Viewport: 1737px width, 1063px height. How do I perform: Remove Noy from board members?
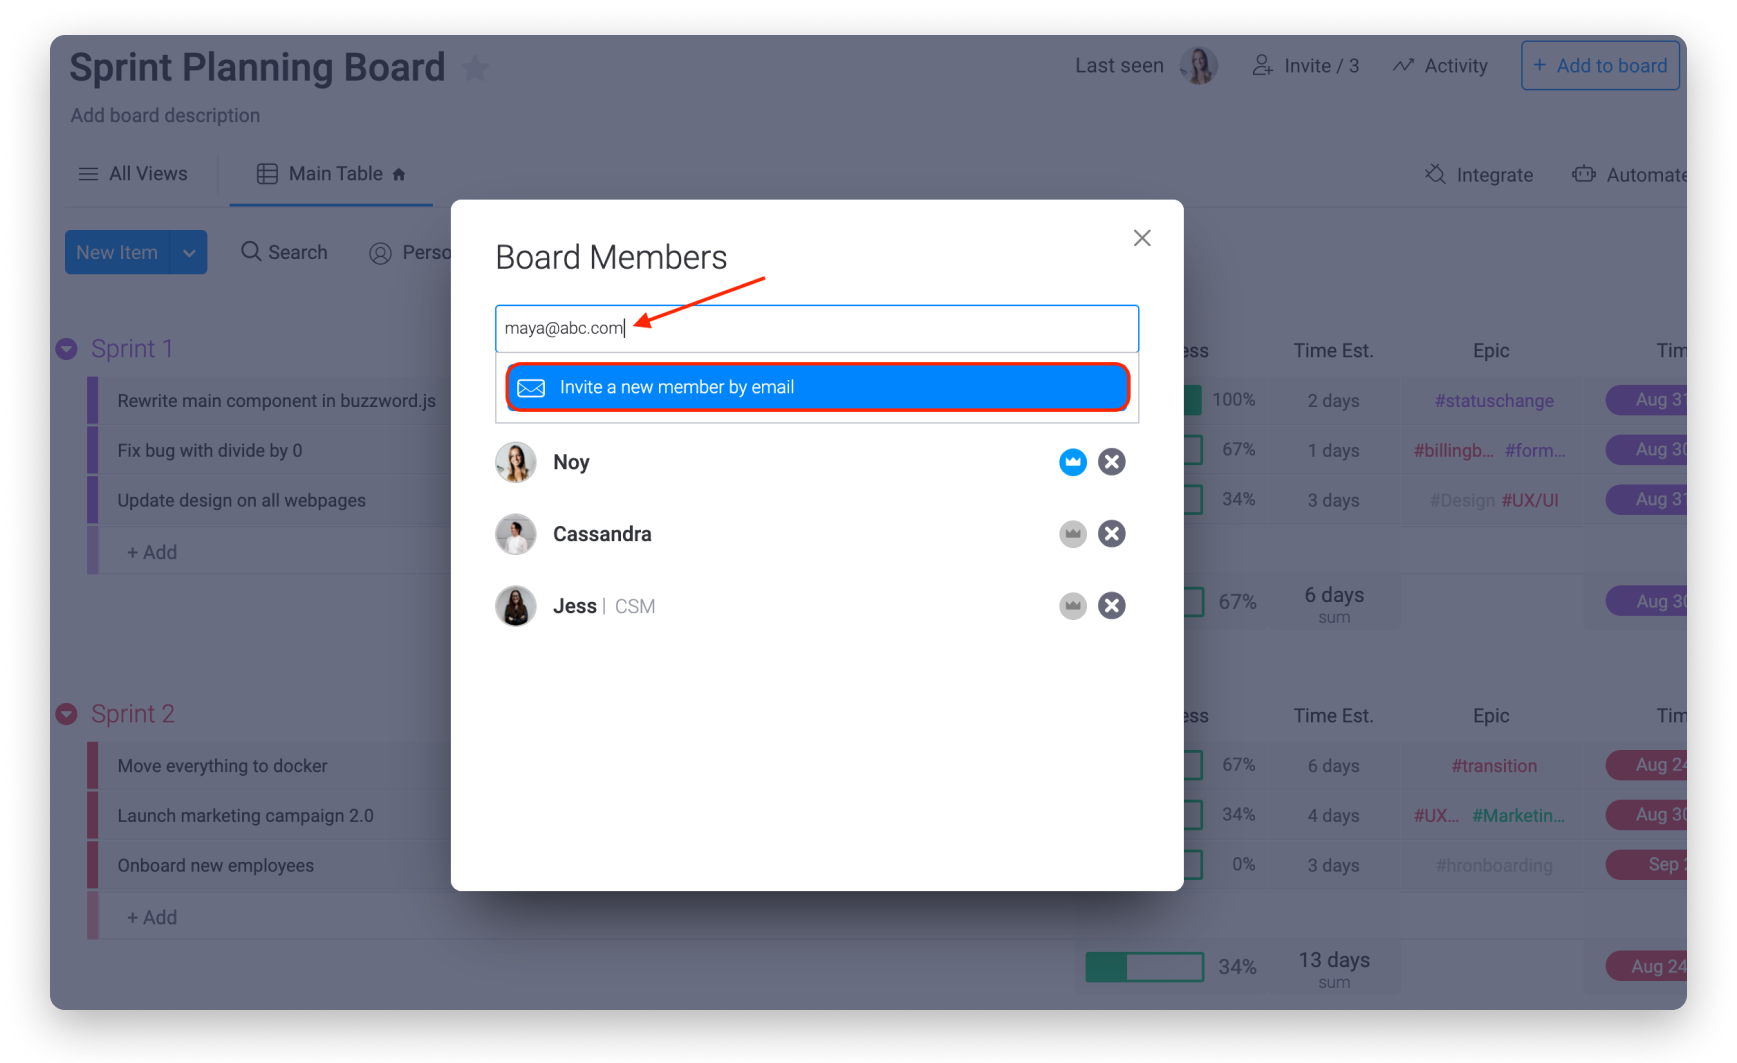pyautogui.click(x=1112, y=462)
